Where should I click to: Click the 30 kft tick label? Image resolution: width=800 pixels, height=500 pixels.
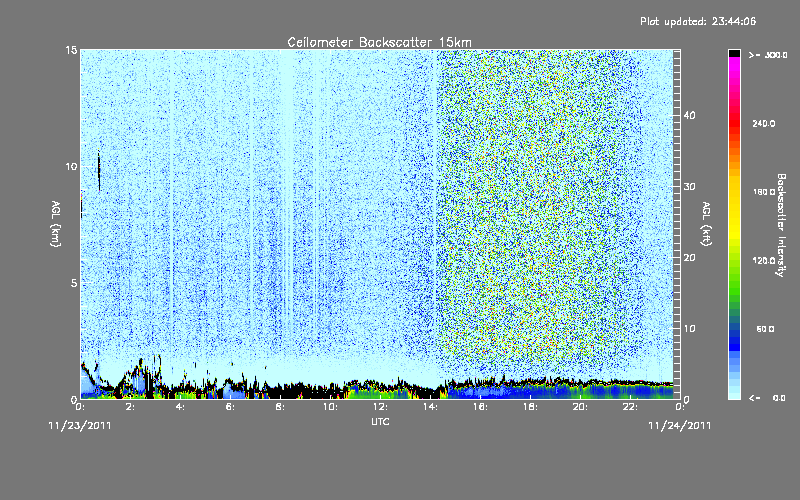click(x=689, y=186)
